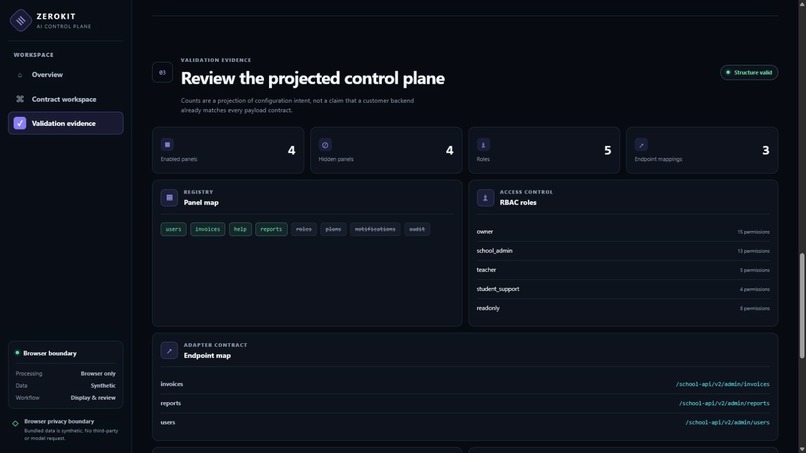806x453 pixels.
Task: Click the Roles person icon
Action: 483,145
